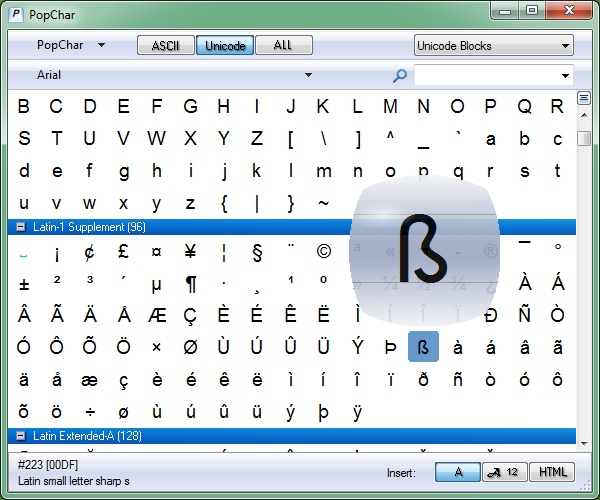This screenshot has width=600, height=500.
Task: Click the block list icon above the scrollbar
Action: (x=584, y=98)
